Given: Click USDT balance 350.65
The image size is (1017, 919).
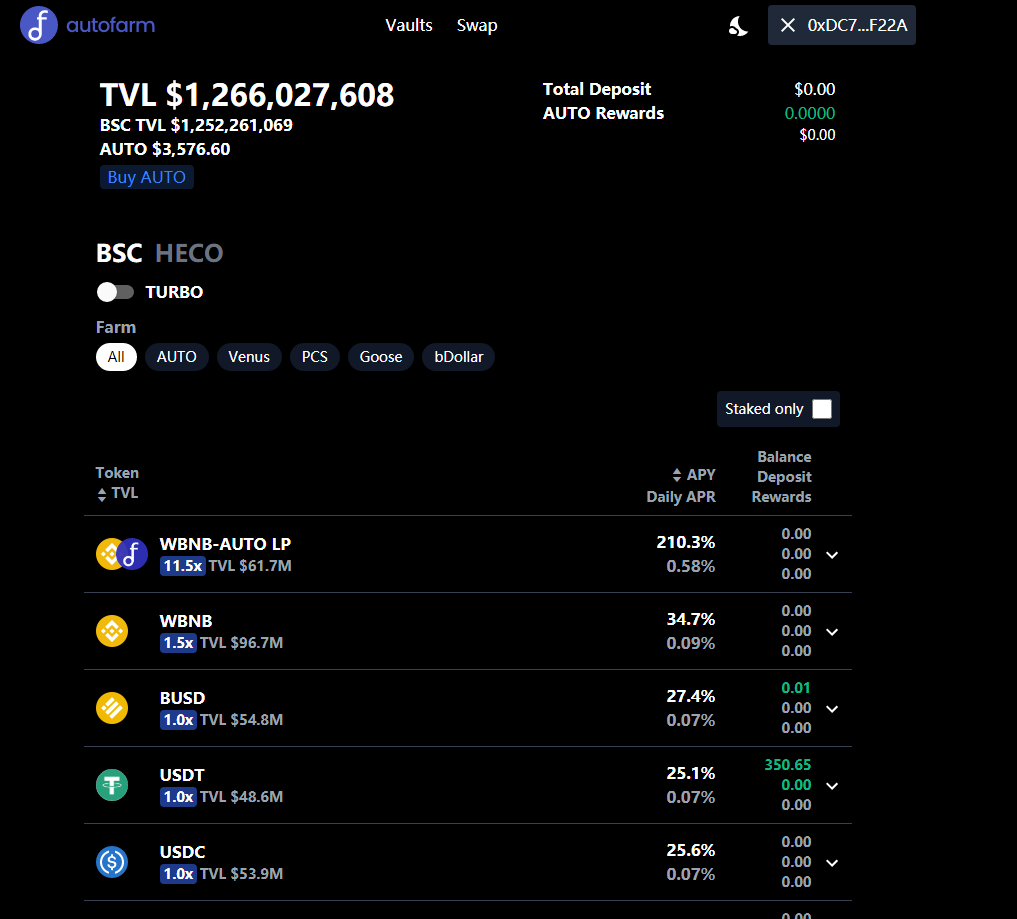Looking at the screenshot, I should point(787,765).
